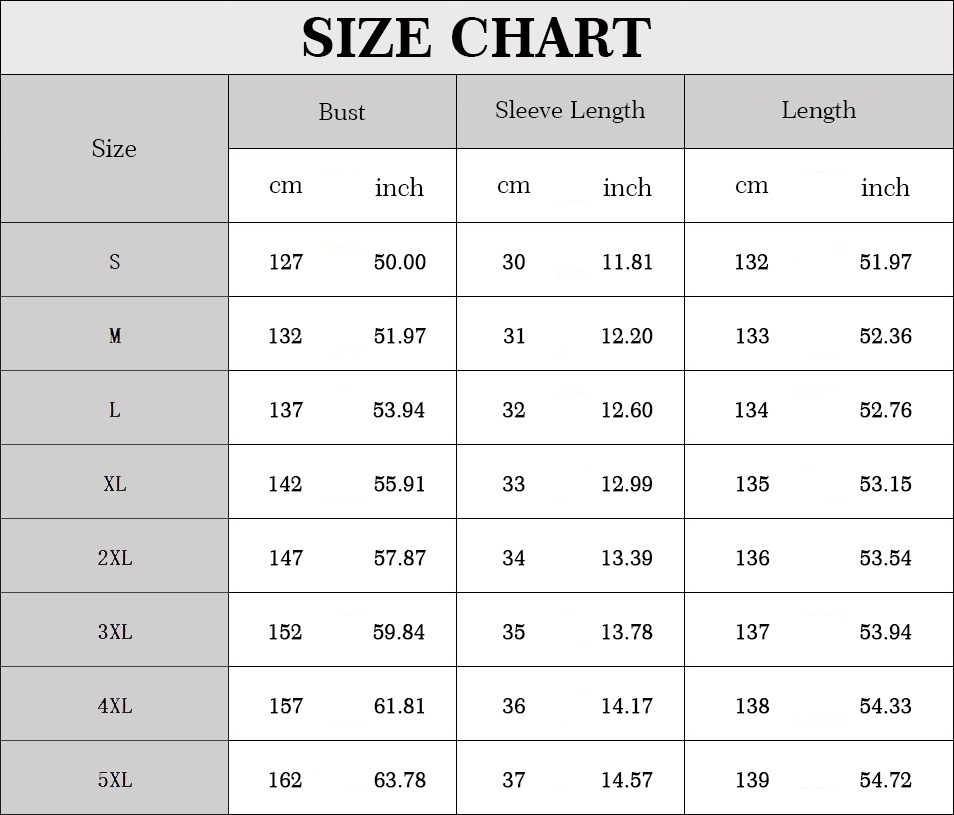Select the Size column header
The image size is (954, 815).
pyautogui.click(x=114, y=148)
